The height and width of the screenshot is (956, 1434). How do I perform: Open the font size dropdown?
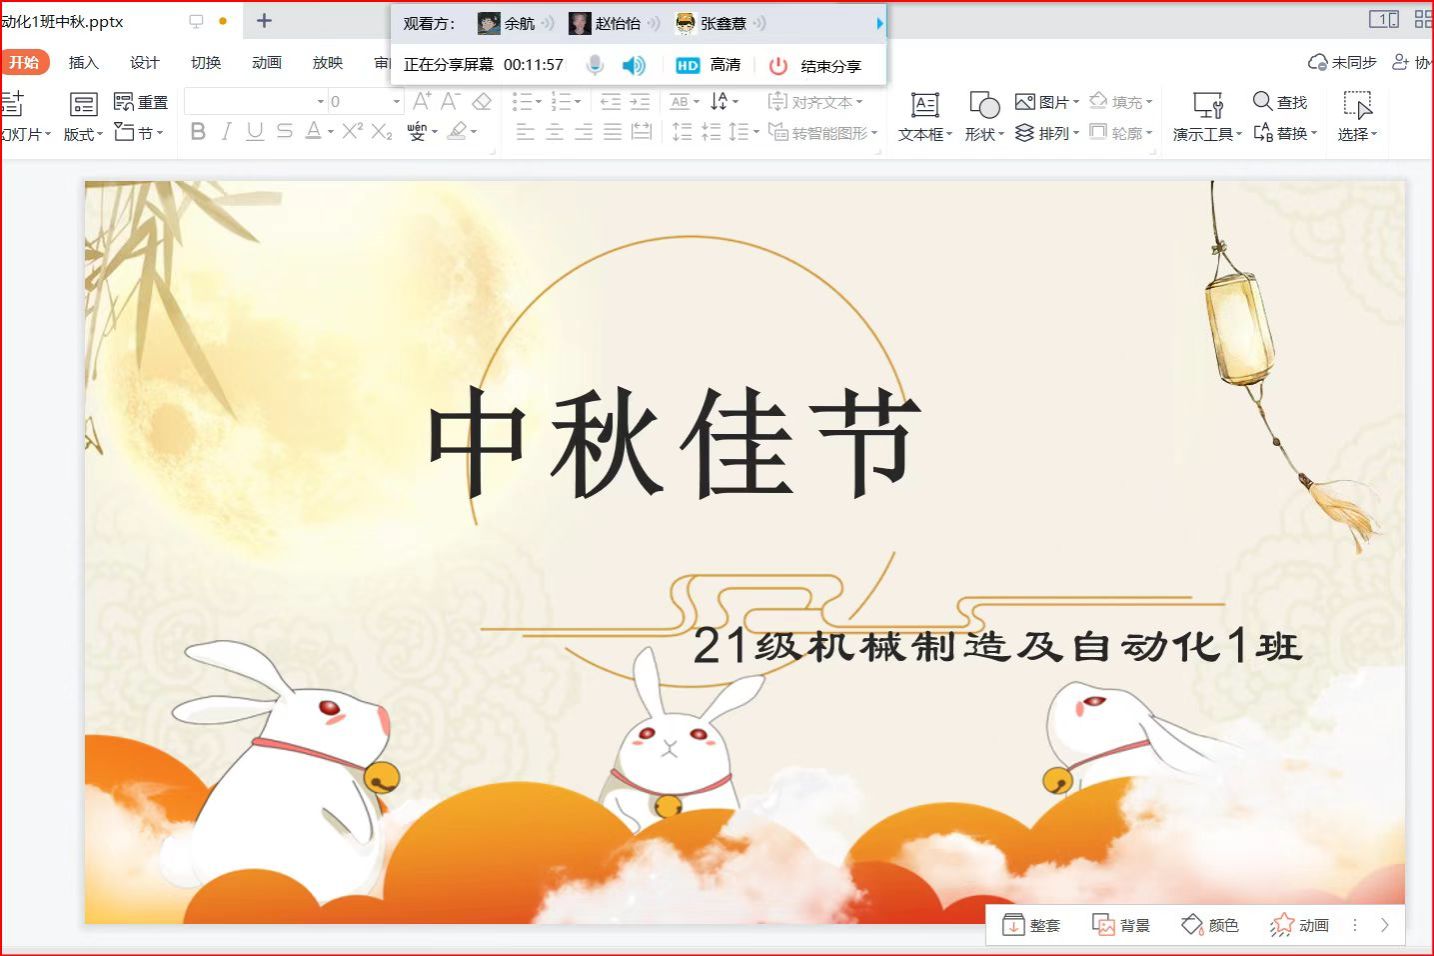pyautogui.click(x=396, y=101)
